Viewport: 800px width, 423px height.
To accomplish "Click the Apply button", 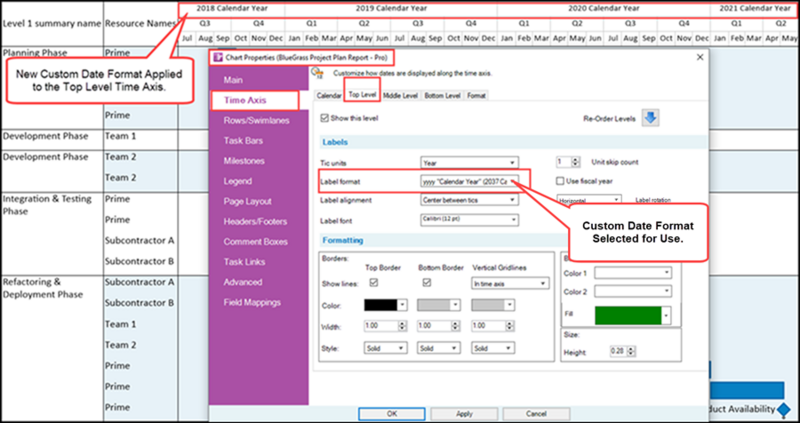I will [x=464, y=414].
